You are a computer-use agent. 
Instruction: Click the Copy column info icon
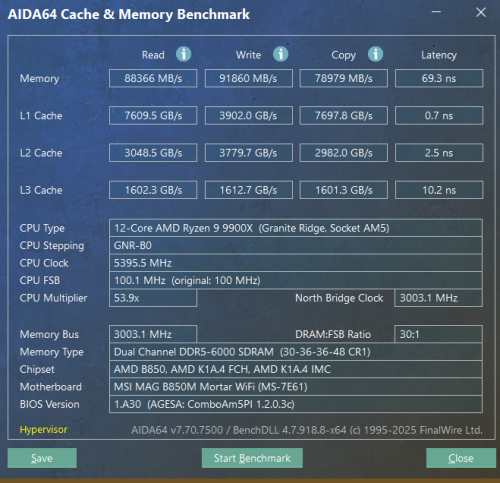click(375, 54)
